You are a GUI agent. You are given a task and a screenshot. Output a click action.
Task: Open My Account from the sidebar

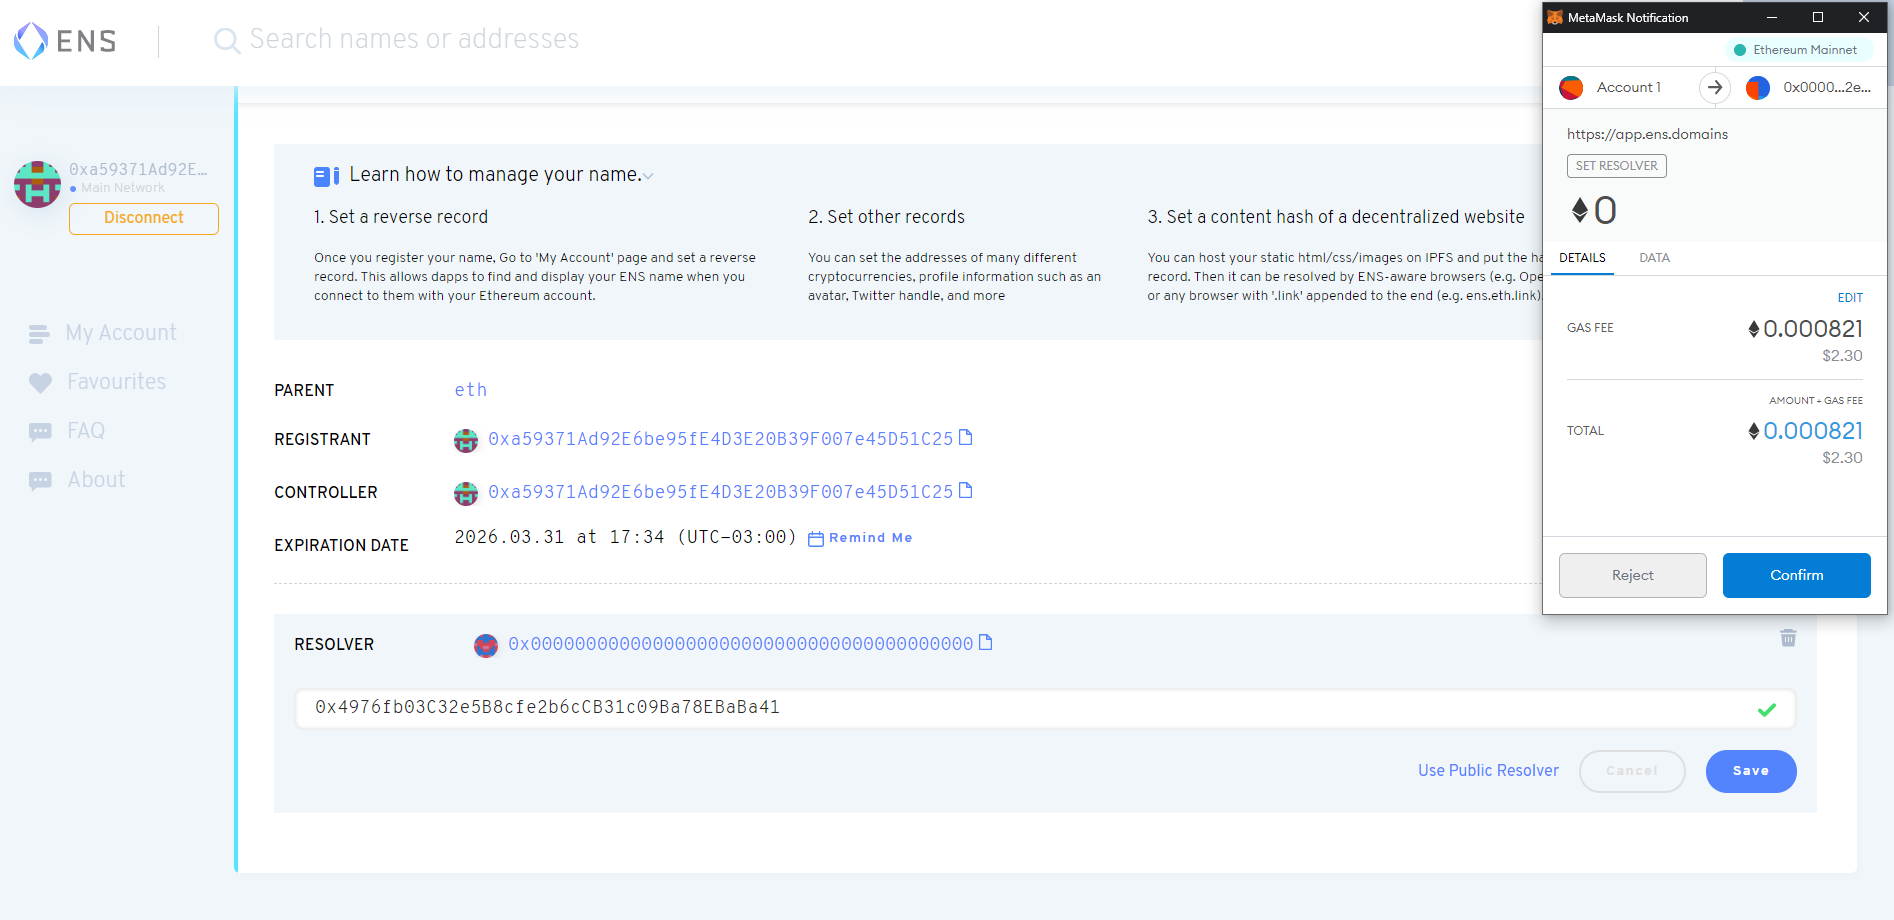[x=120, y=333]
